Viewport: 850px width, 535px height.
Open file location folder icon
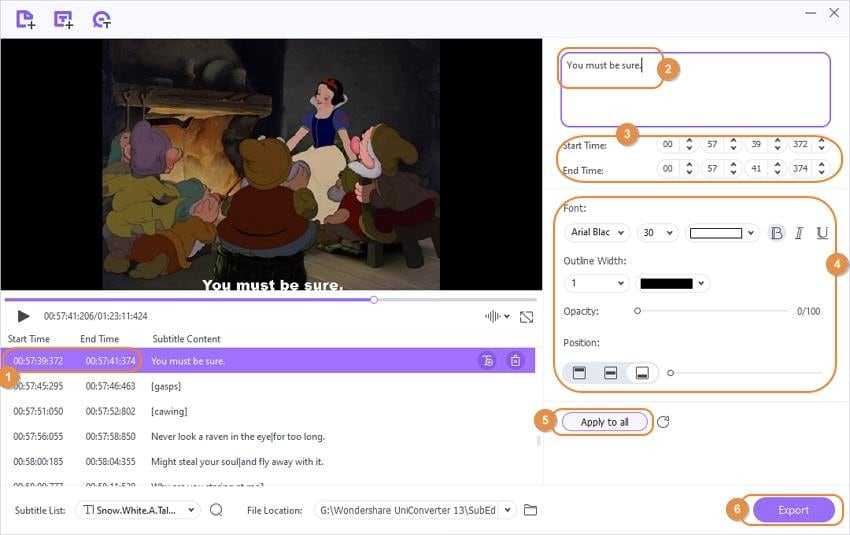[x=531, y=510]
